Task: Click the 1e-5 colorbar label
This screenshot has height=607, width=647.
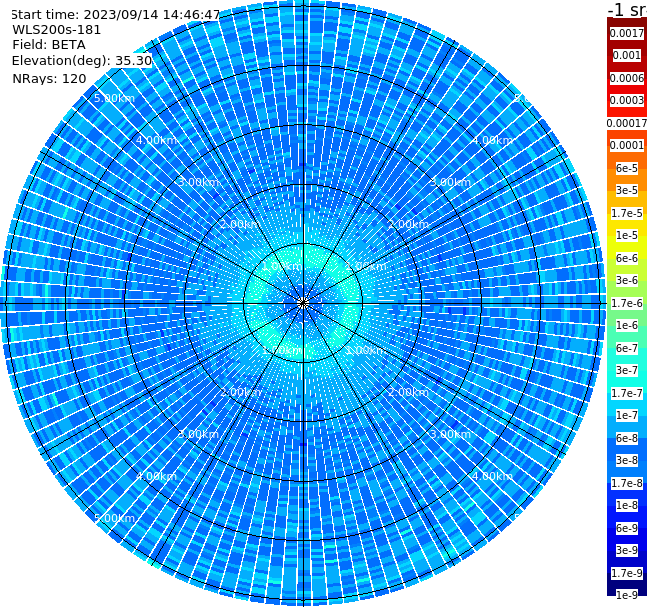Action: pyautogui.click(x=627, y=235)
